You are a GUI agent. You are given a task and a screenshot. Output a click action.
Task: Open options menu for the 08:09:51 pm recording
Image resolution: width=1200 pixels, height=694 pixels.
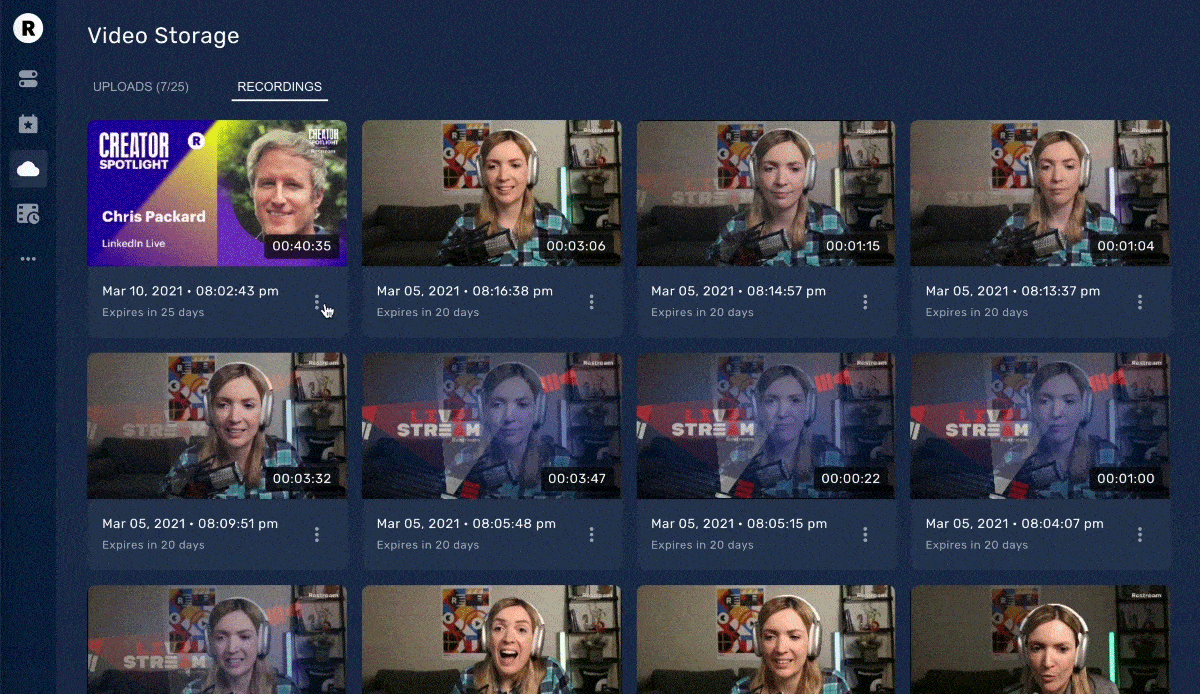point(317,534)
